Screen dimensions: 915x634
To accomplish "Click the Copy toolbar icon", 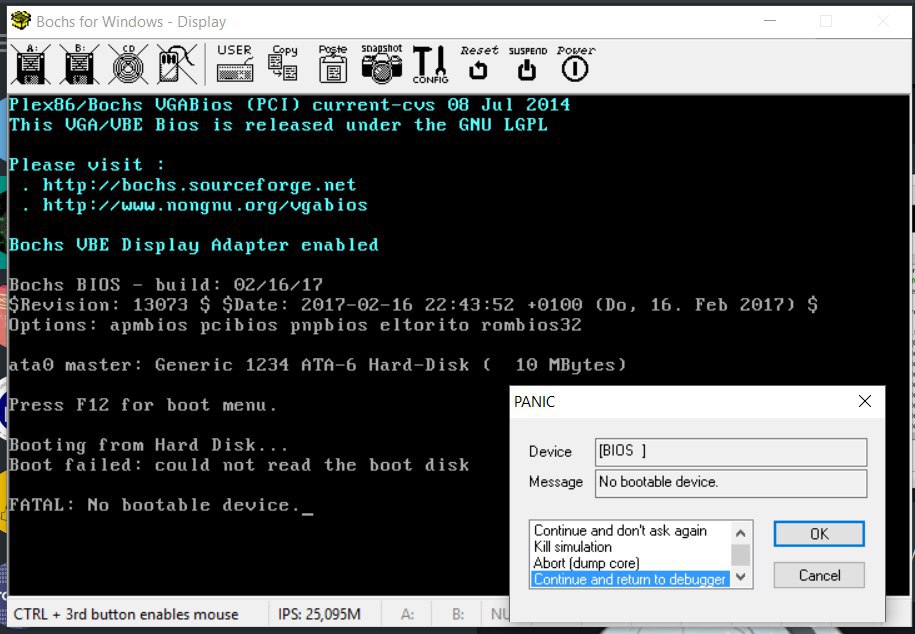I will tap(284, 63).
